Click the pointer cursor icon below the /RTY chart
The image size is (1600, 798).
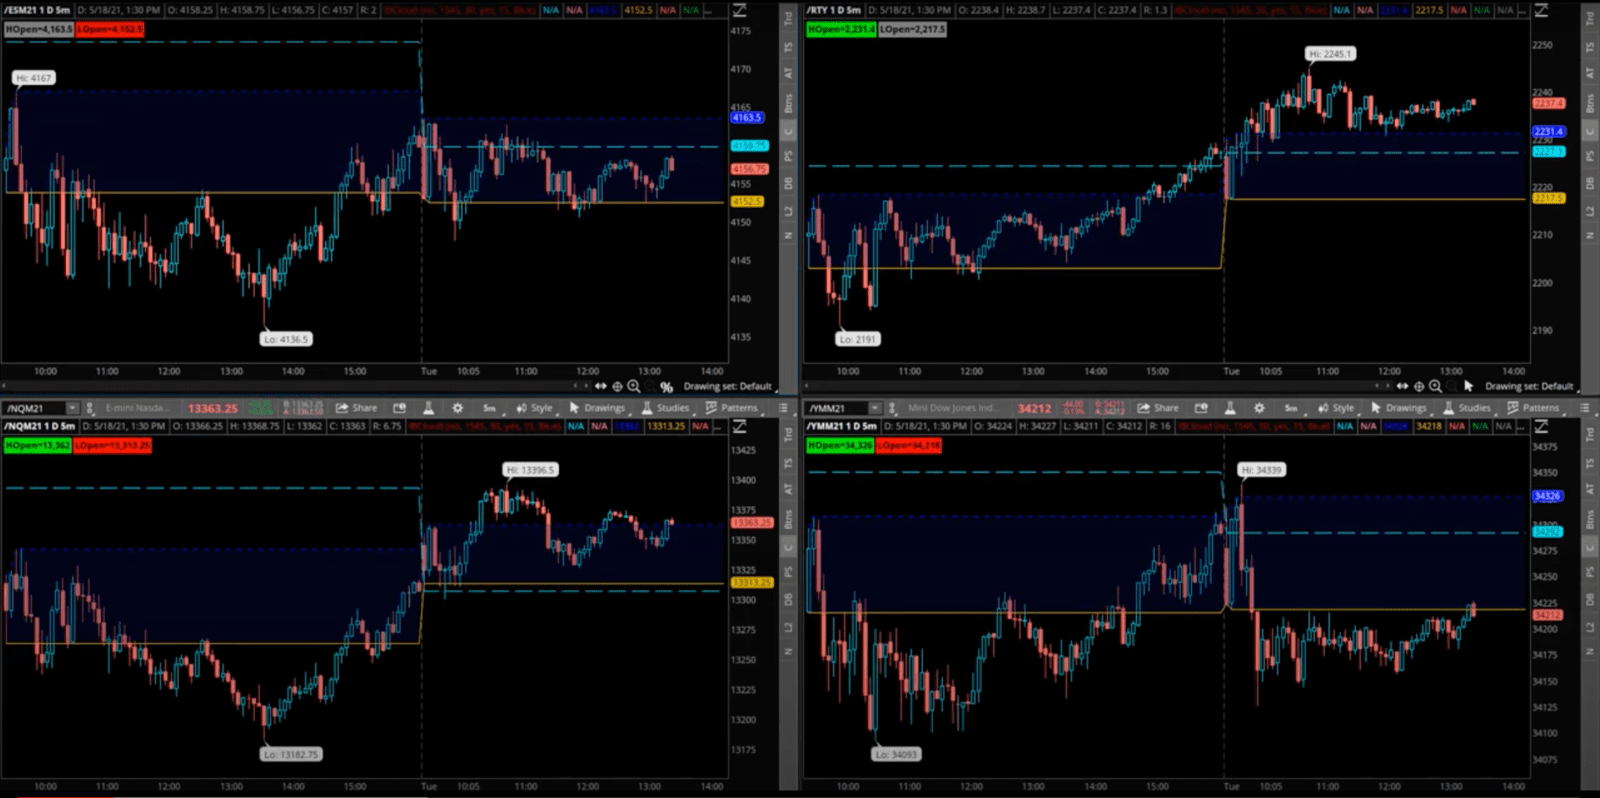1468,386
